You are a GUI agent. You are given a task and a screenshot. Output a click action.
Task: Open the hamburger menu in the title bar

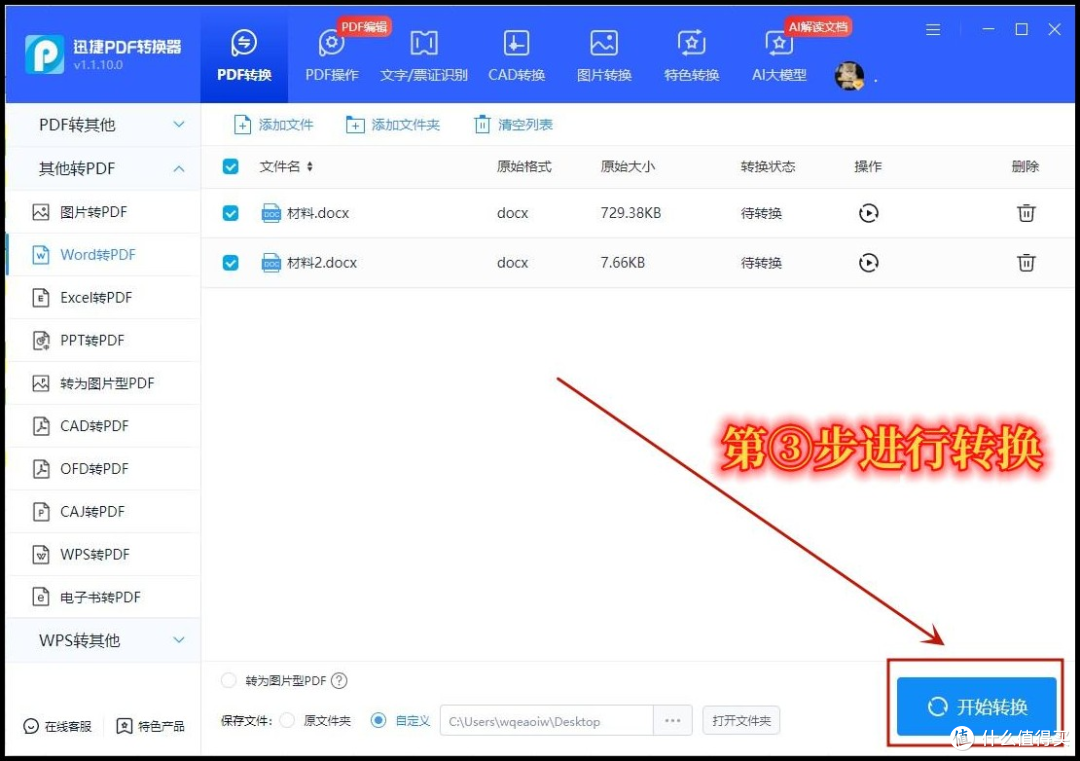pos(933,30)
